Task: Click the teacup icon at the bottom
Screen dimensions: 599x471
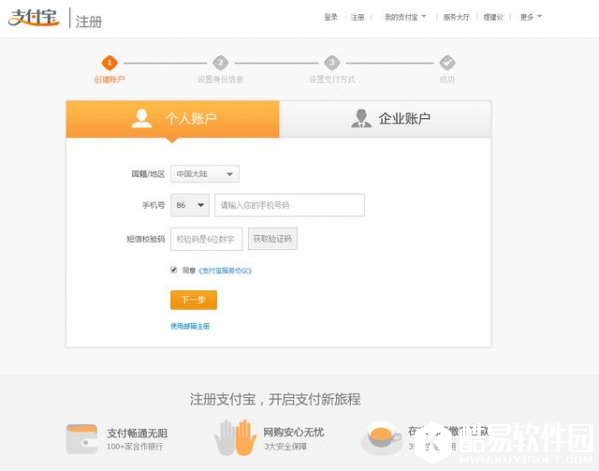Action: [x=381, y=438]
